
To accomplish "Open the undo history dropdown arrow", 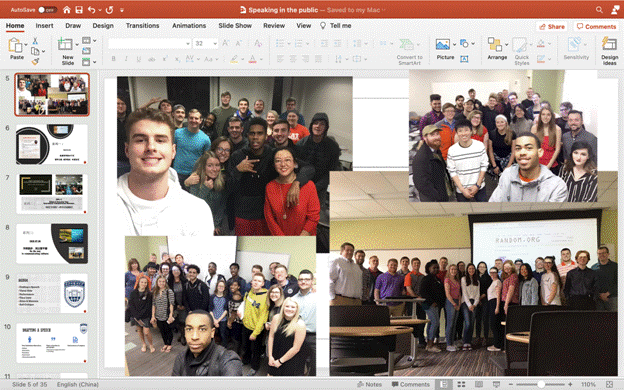I will click(99, 10).
